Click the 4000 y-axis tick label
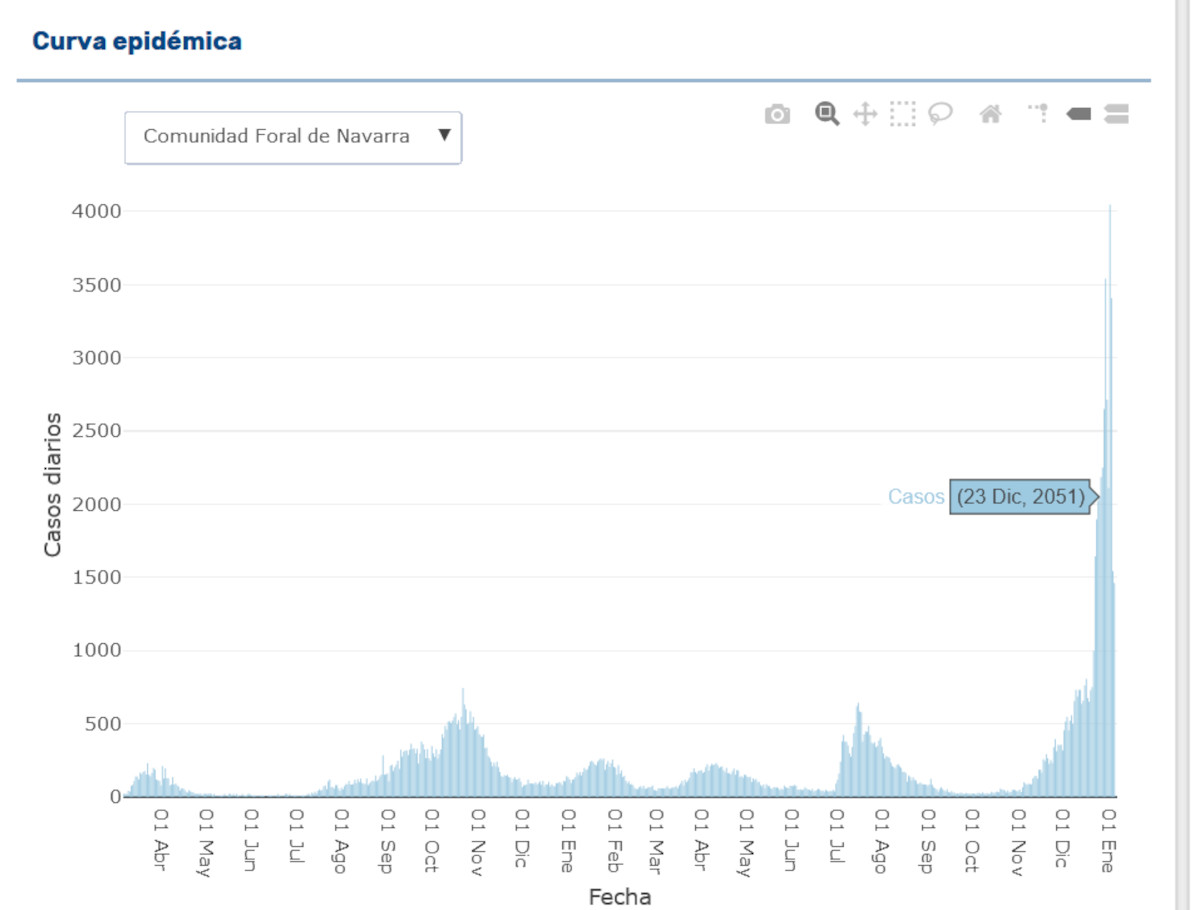 [x=96, y=211]
